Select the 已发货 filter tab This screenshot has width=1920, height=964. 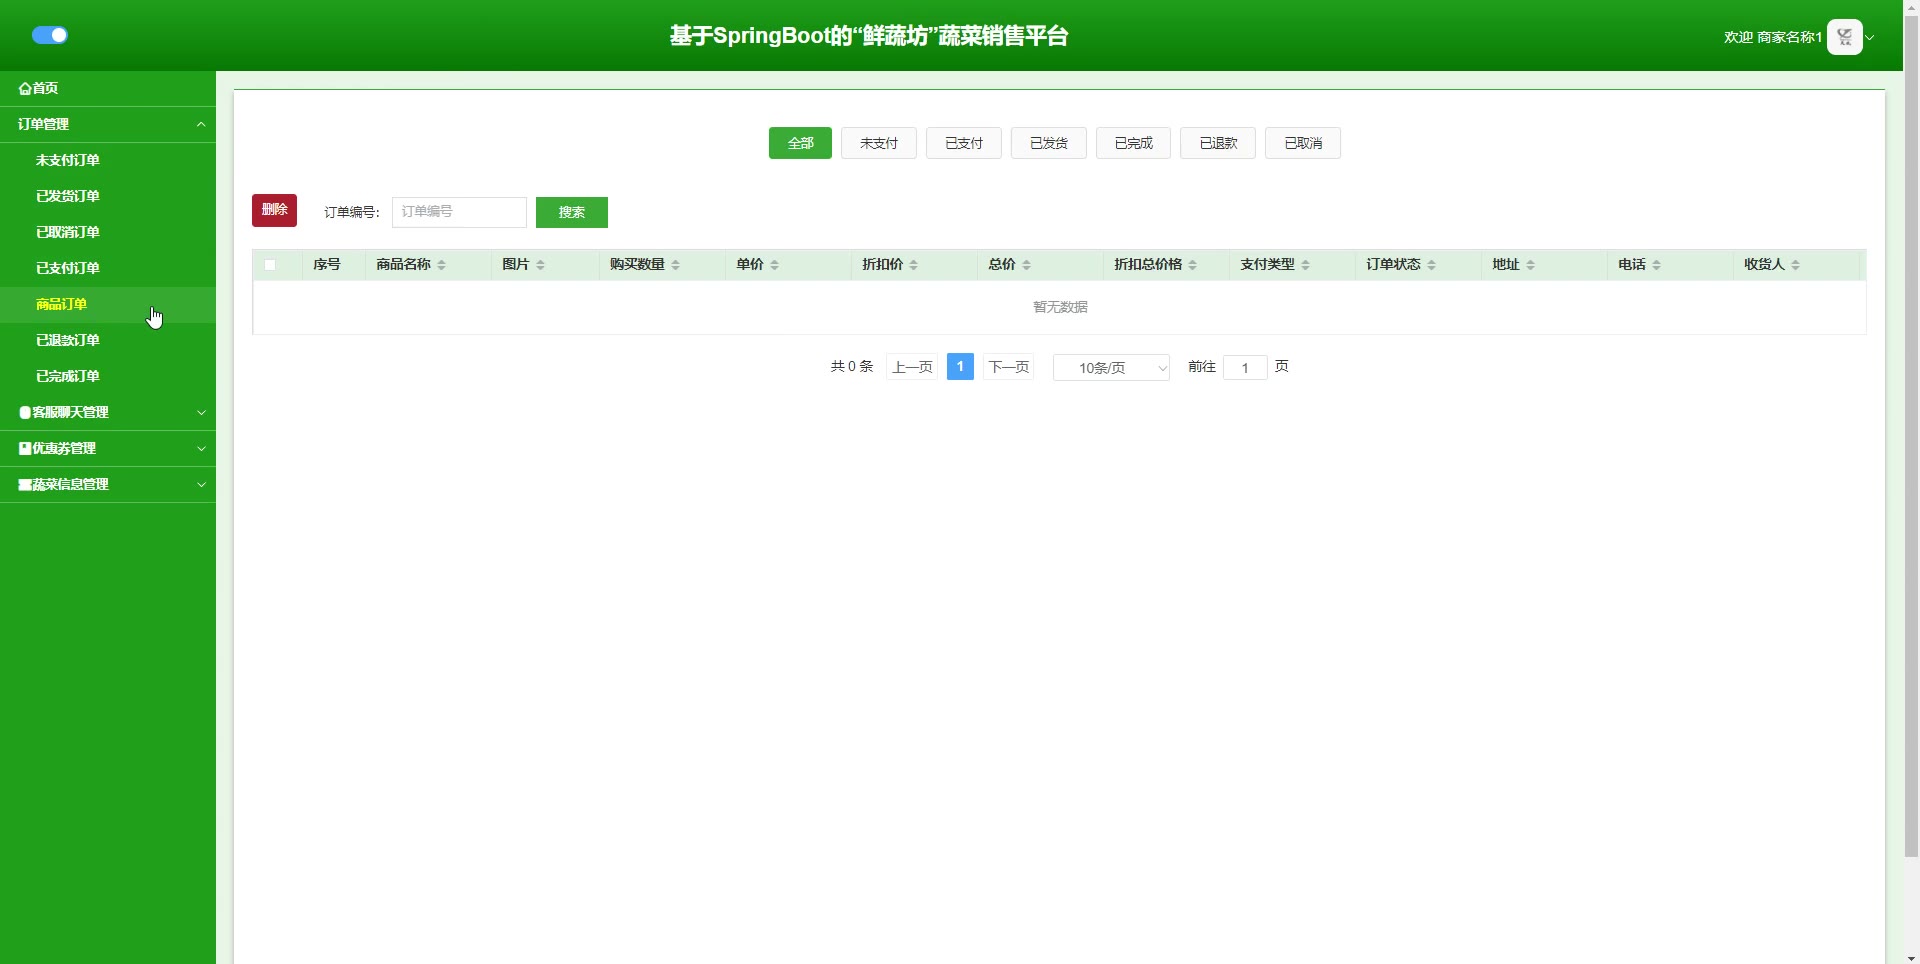[1049, 143]
